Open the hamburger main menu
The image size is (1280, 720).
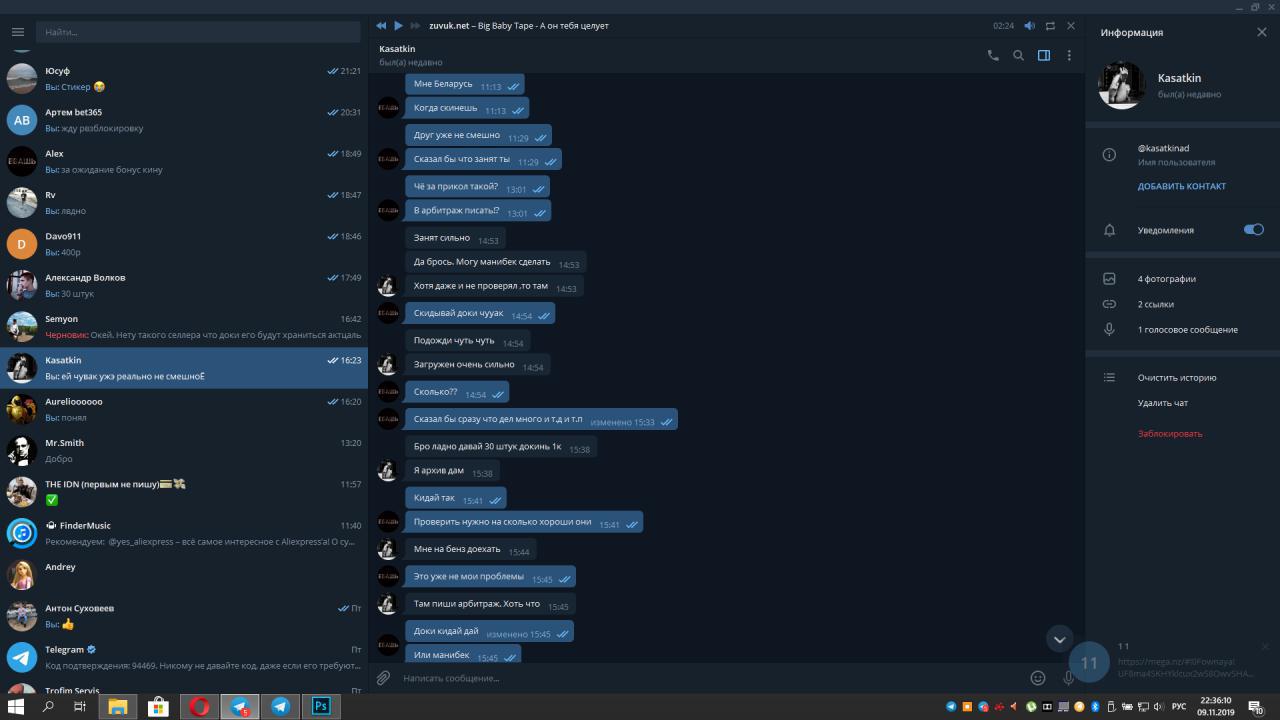[x=17, y=32]
